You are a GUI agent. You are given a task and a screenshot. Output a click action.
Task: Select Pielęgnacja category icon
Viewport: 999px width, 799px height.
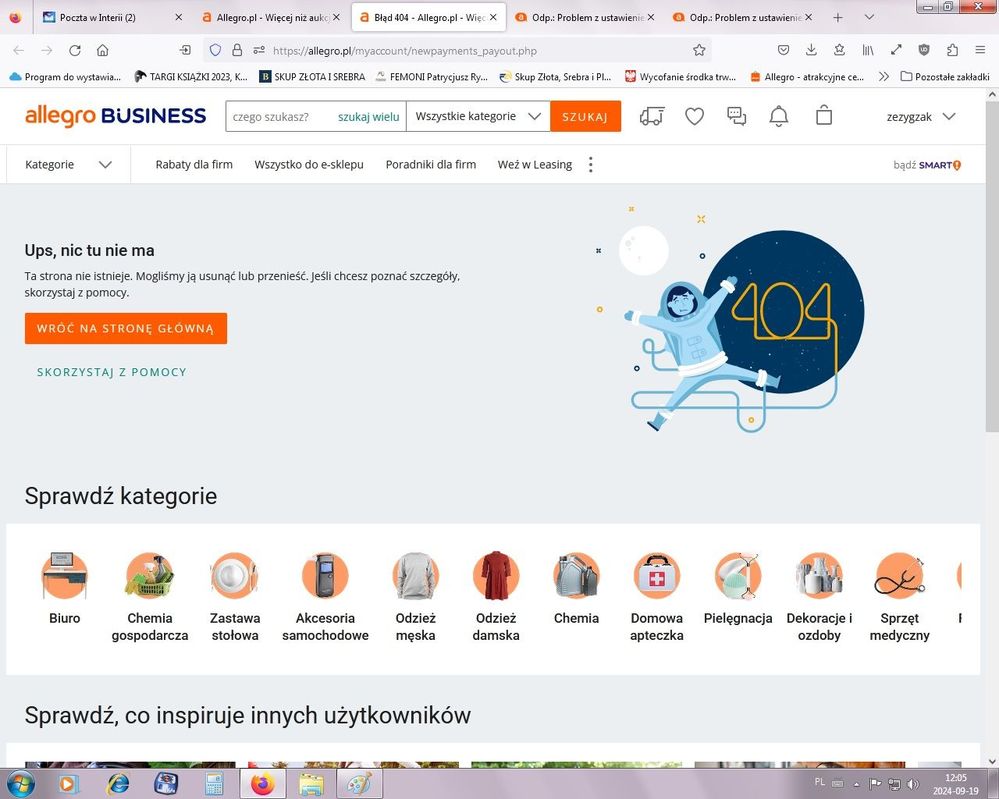pyautogui.click(x=738, y=576)
